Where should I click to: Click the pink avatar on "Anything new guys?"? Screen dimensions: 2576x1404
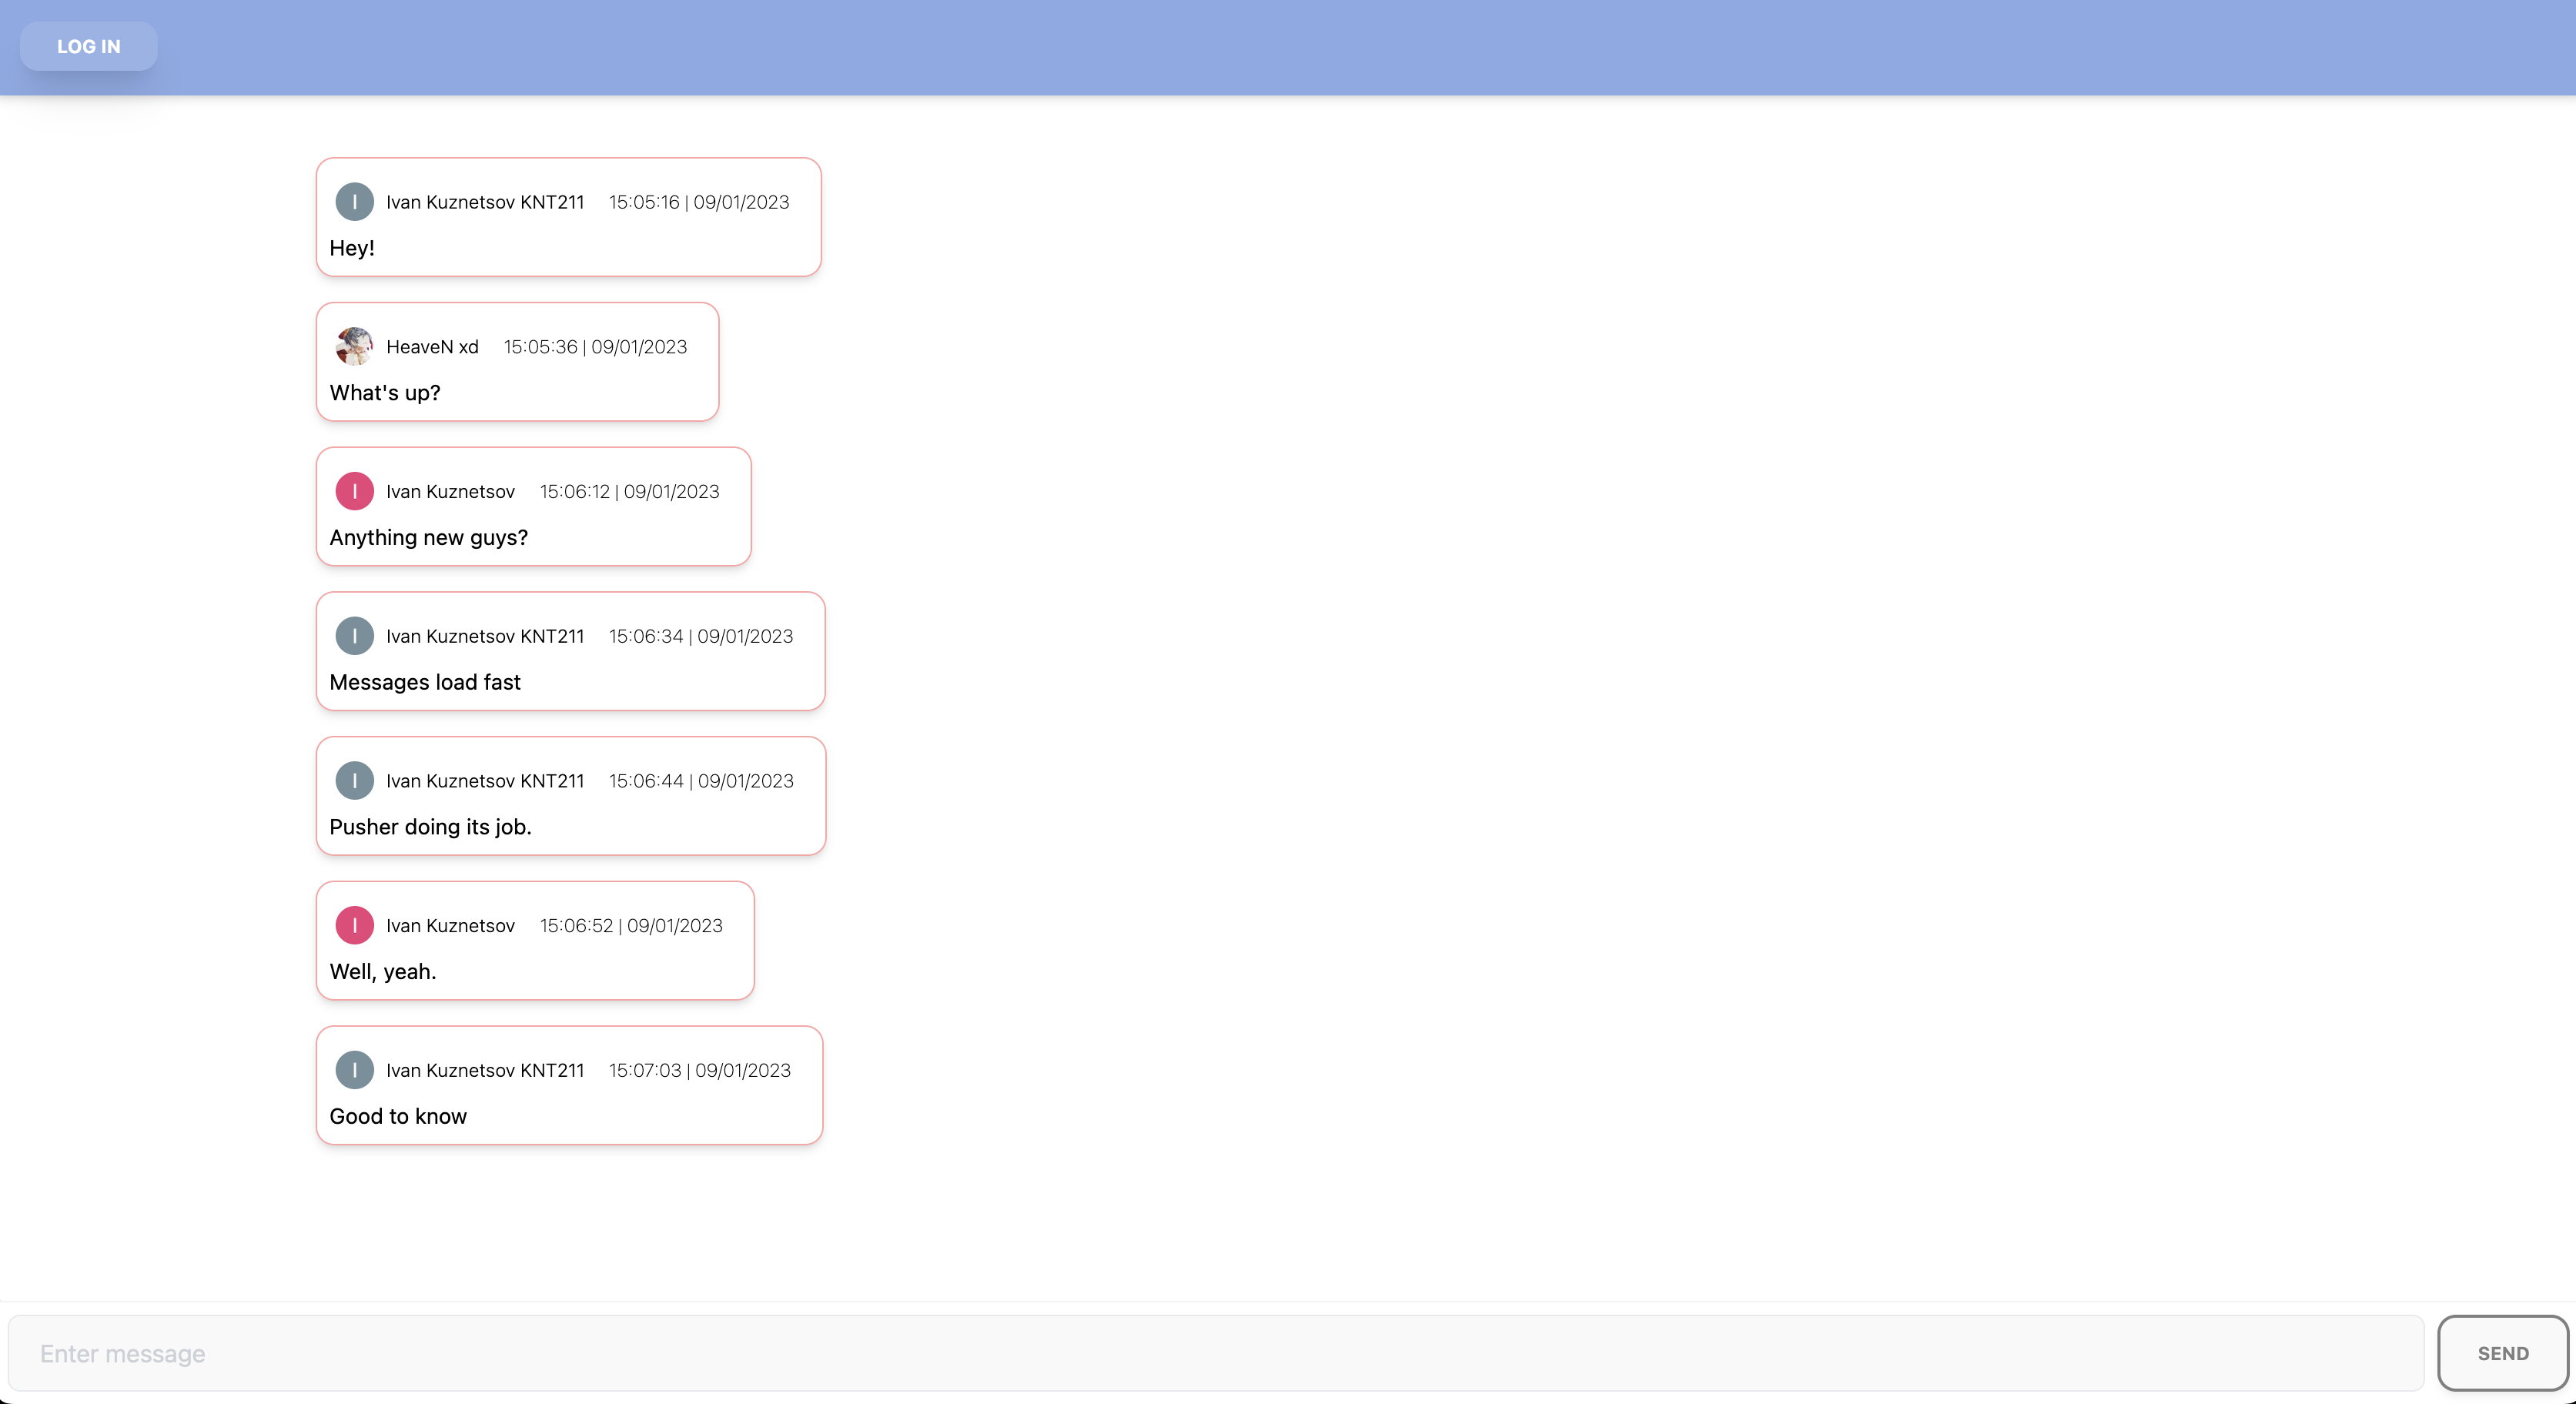pos(354,491)
